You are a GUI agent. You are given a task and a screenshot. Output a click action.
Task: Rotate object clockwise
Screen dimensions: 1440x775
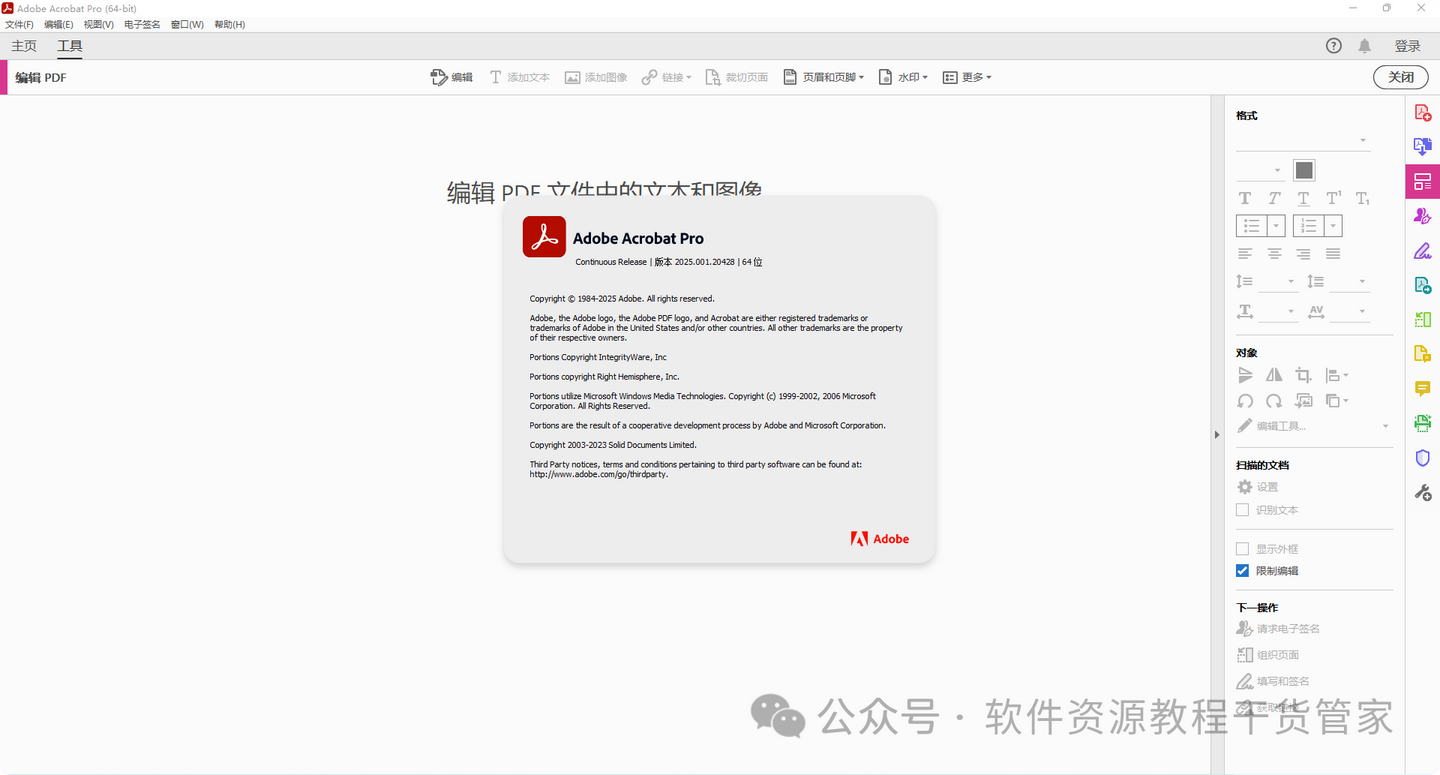[x=1274, y=400]
